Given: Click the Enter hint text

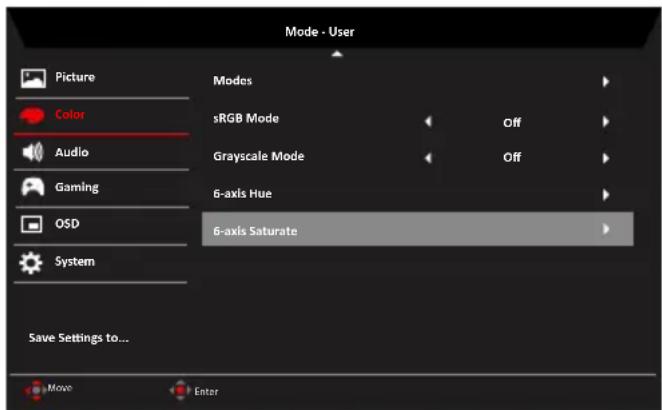Looking at the screenshot, I should [x=206, y=392].
